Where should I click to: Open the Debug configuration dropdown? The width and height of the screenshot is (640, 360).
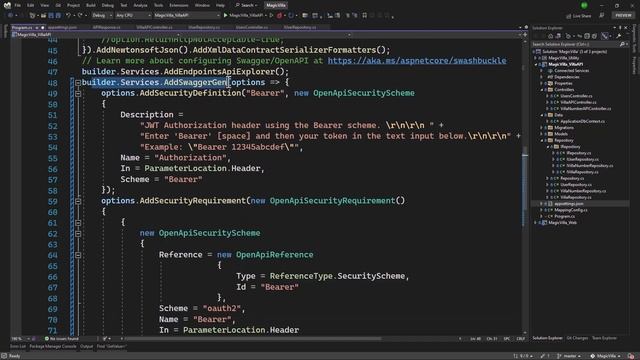(102, 16)
